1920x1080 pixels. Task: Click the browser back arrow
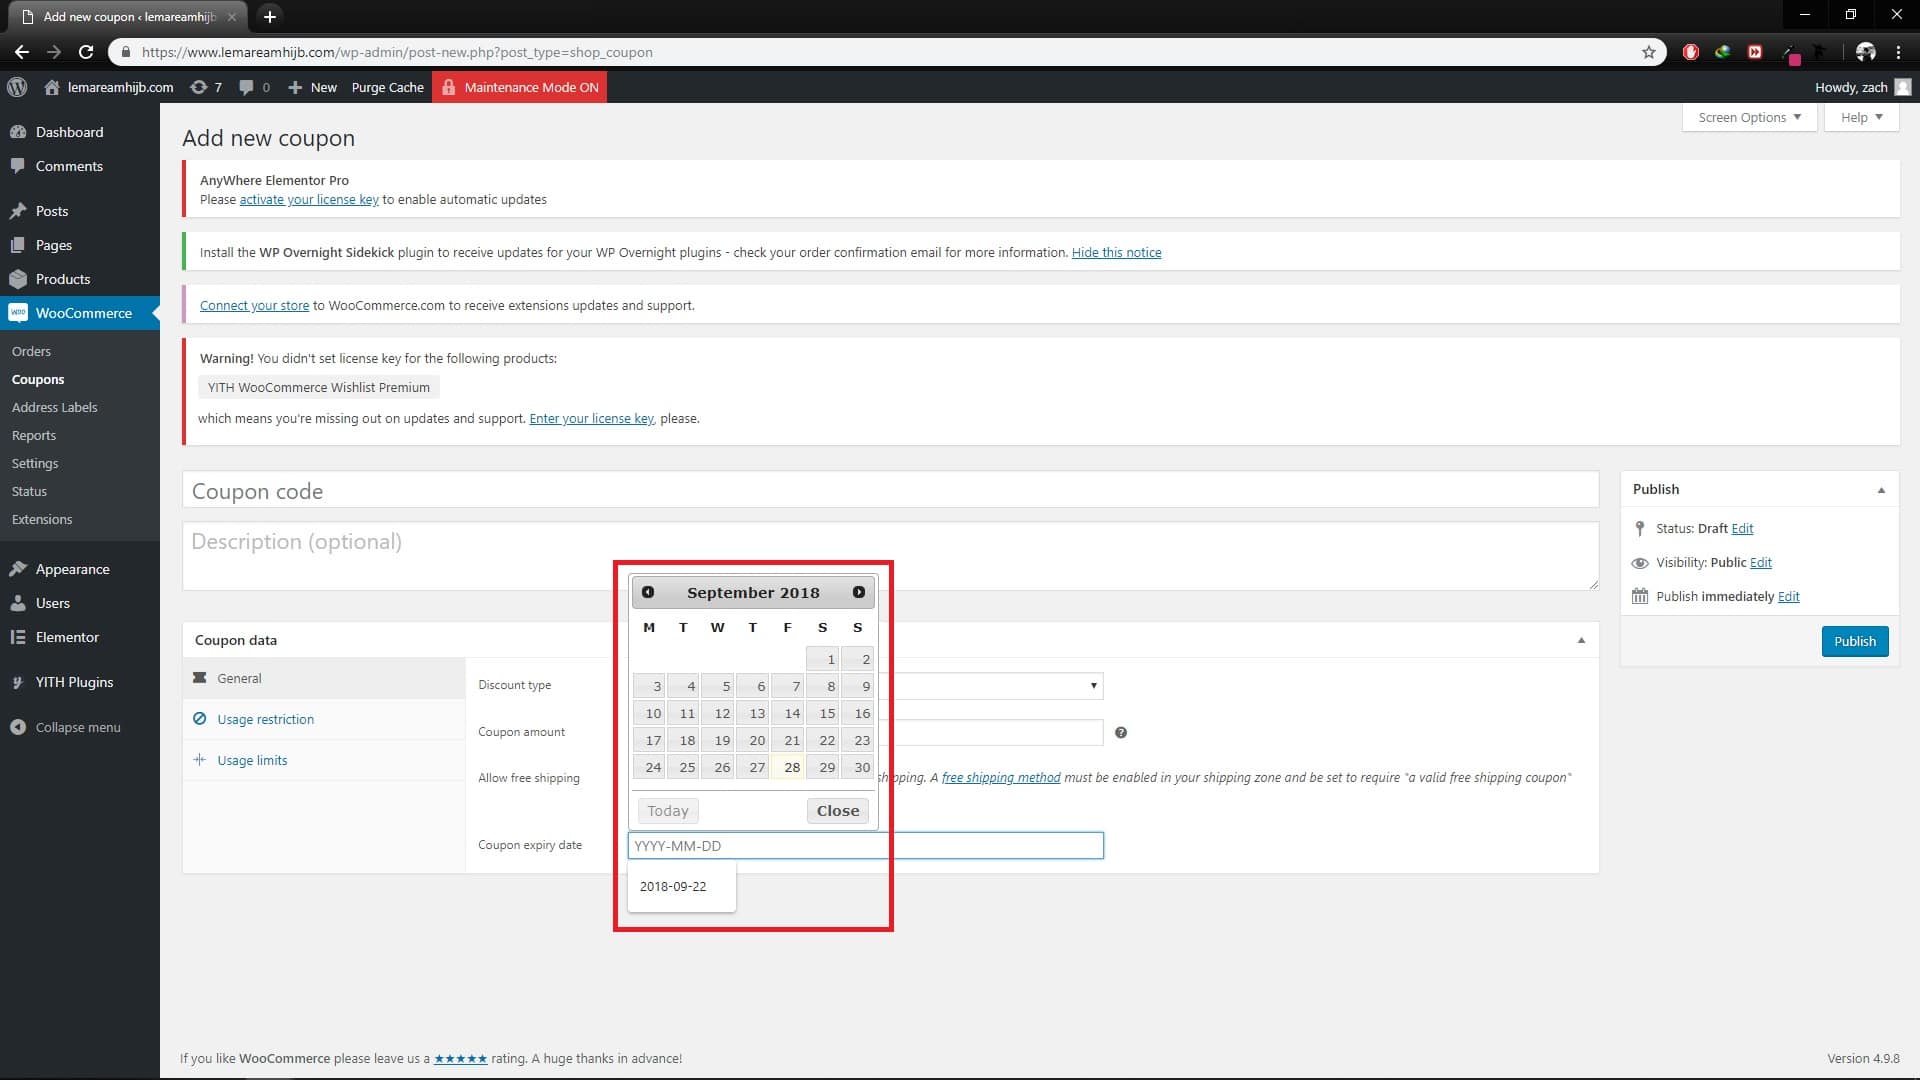coord(22,52)
